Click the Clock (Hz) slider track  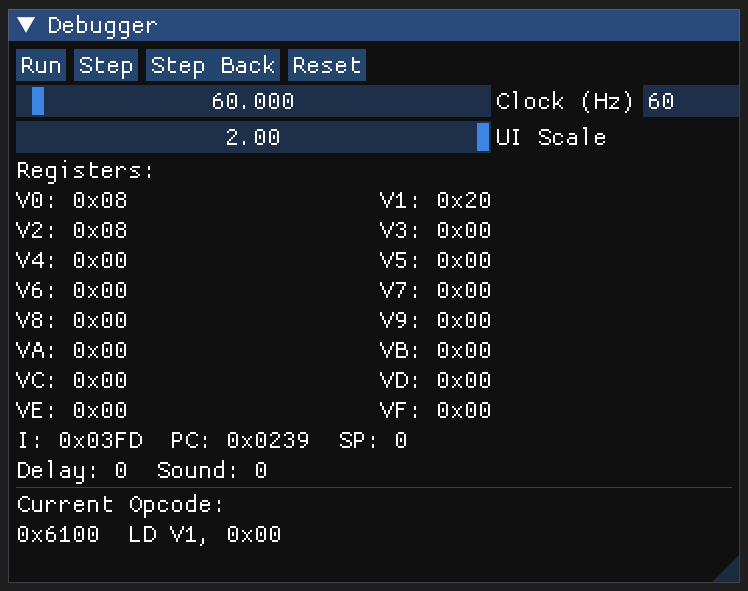(253, 101)
